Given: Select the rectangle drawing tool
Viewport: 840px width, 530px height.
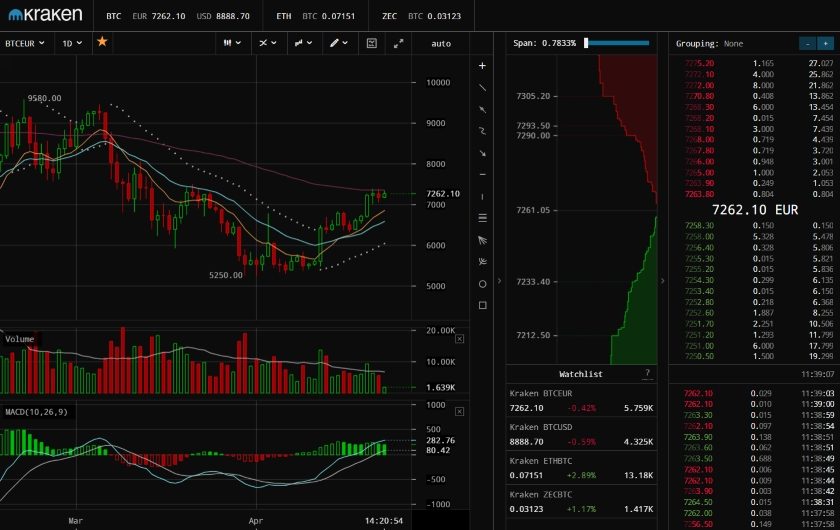Looking at the screenshot, I should point(482,305).
